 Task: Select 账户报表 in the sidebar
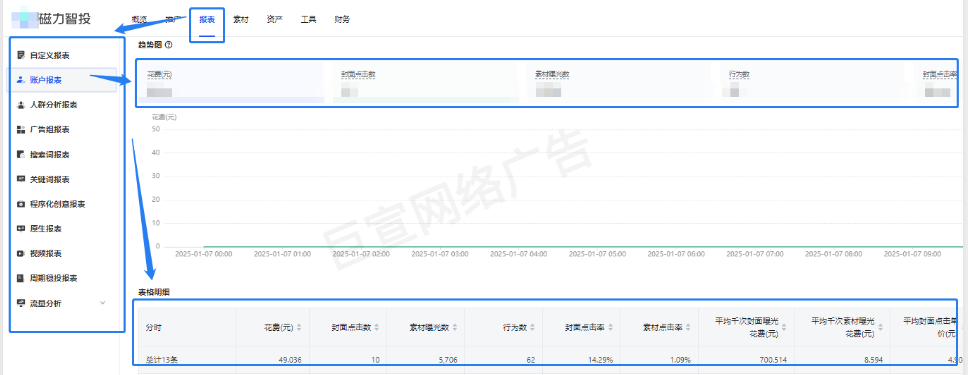pyautogui.click(x=63, y=80)
